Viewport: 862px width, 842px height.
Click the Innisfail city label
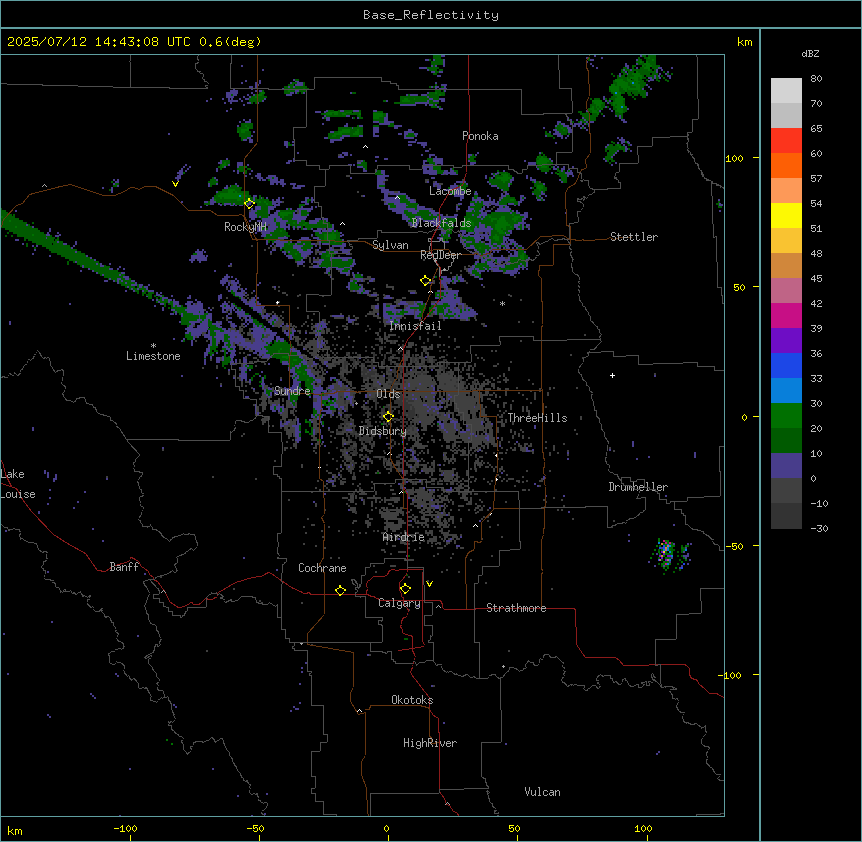point(415,326)
